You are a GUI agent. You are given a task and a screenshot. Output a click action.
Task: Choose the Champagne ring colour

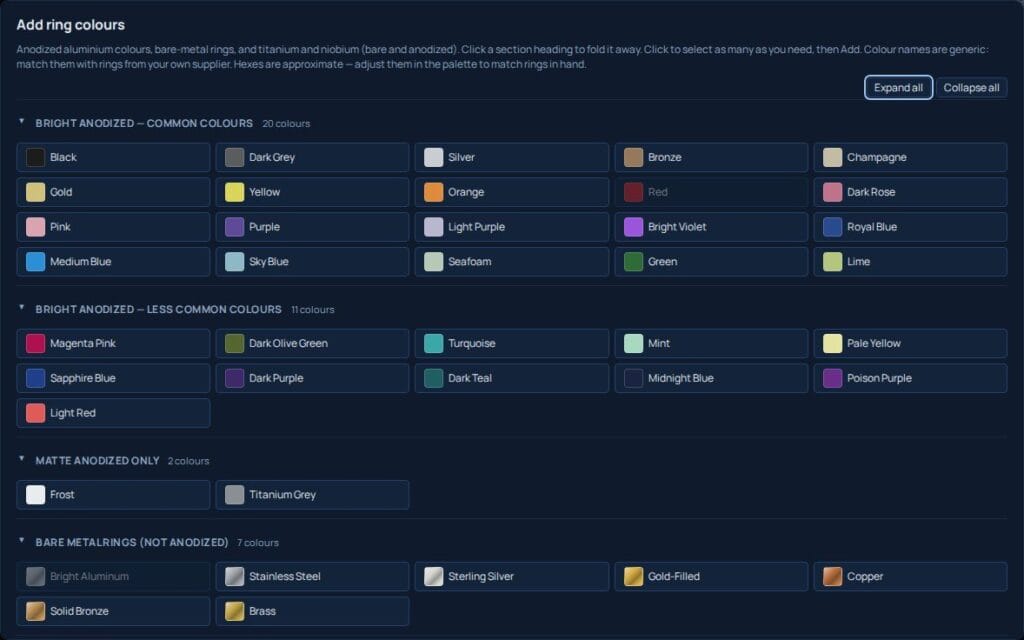point(910,157)
